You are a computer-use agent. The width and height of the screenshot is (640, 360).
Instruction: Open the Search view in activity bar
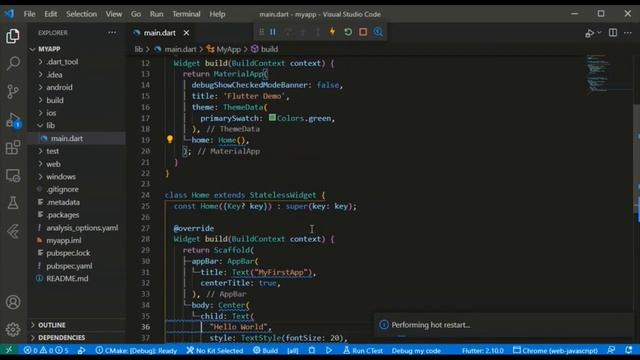coord(13,63)
